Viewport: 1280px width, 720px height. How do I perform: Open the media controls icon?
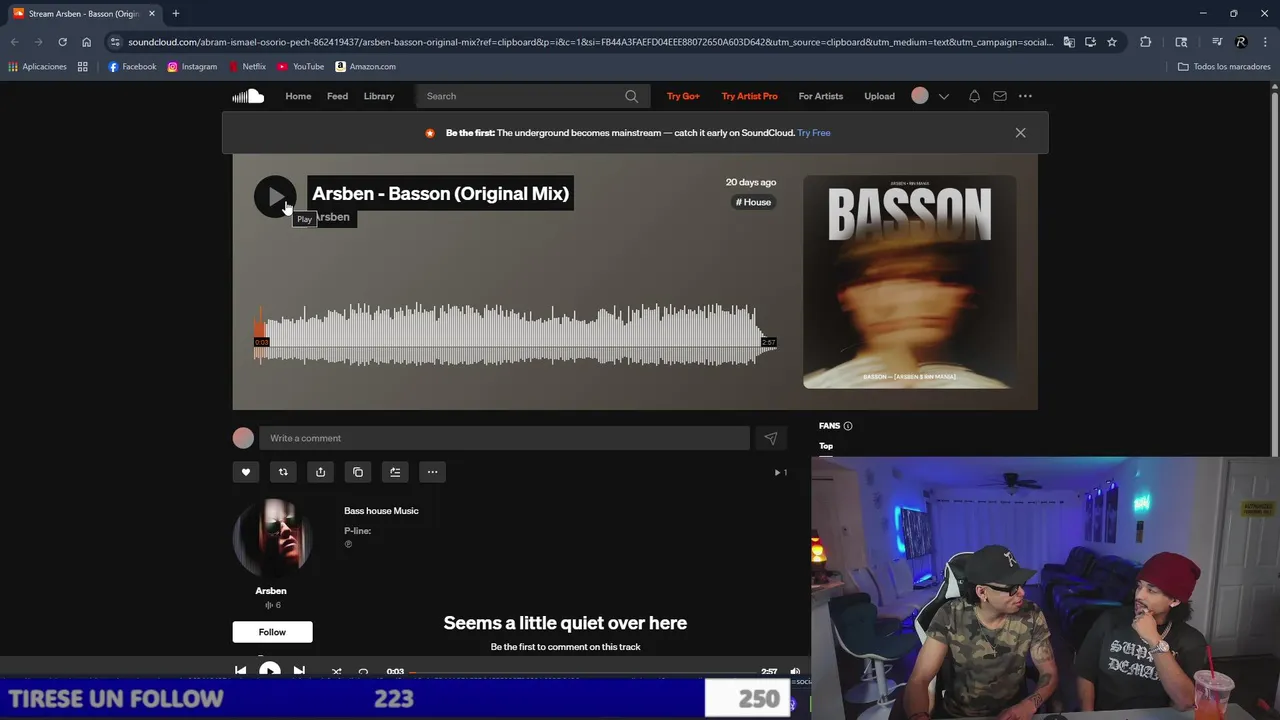1216,42
